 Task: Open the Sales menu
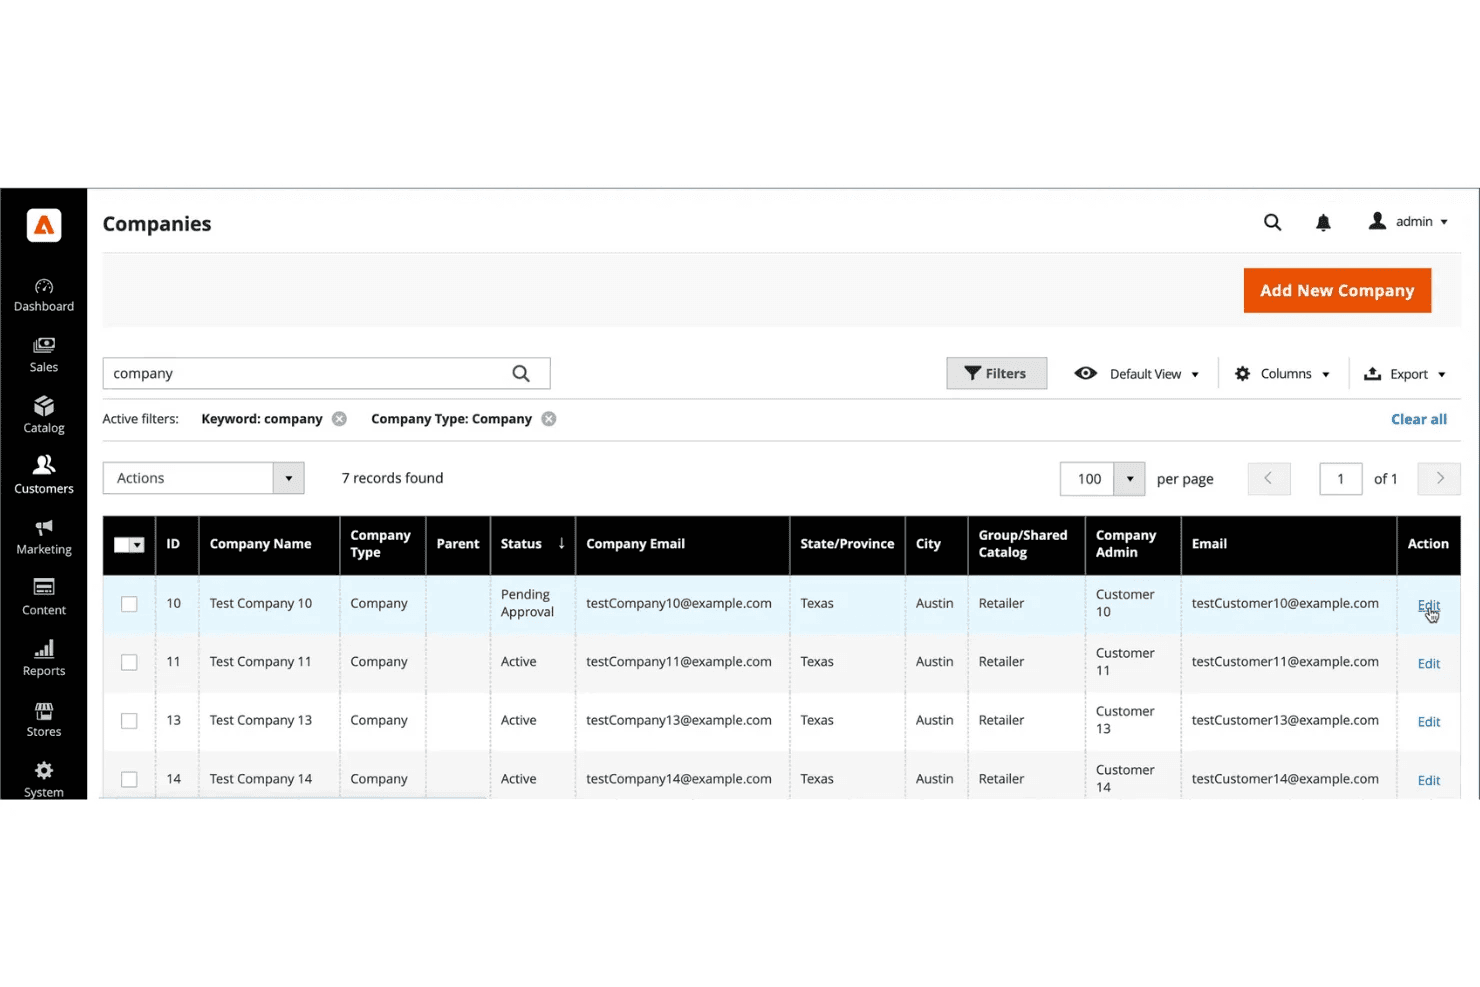pyautogui.click(x=44, y=356)
